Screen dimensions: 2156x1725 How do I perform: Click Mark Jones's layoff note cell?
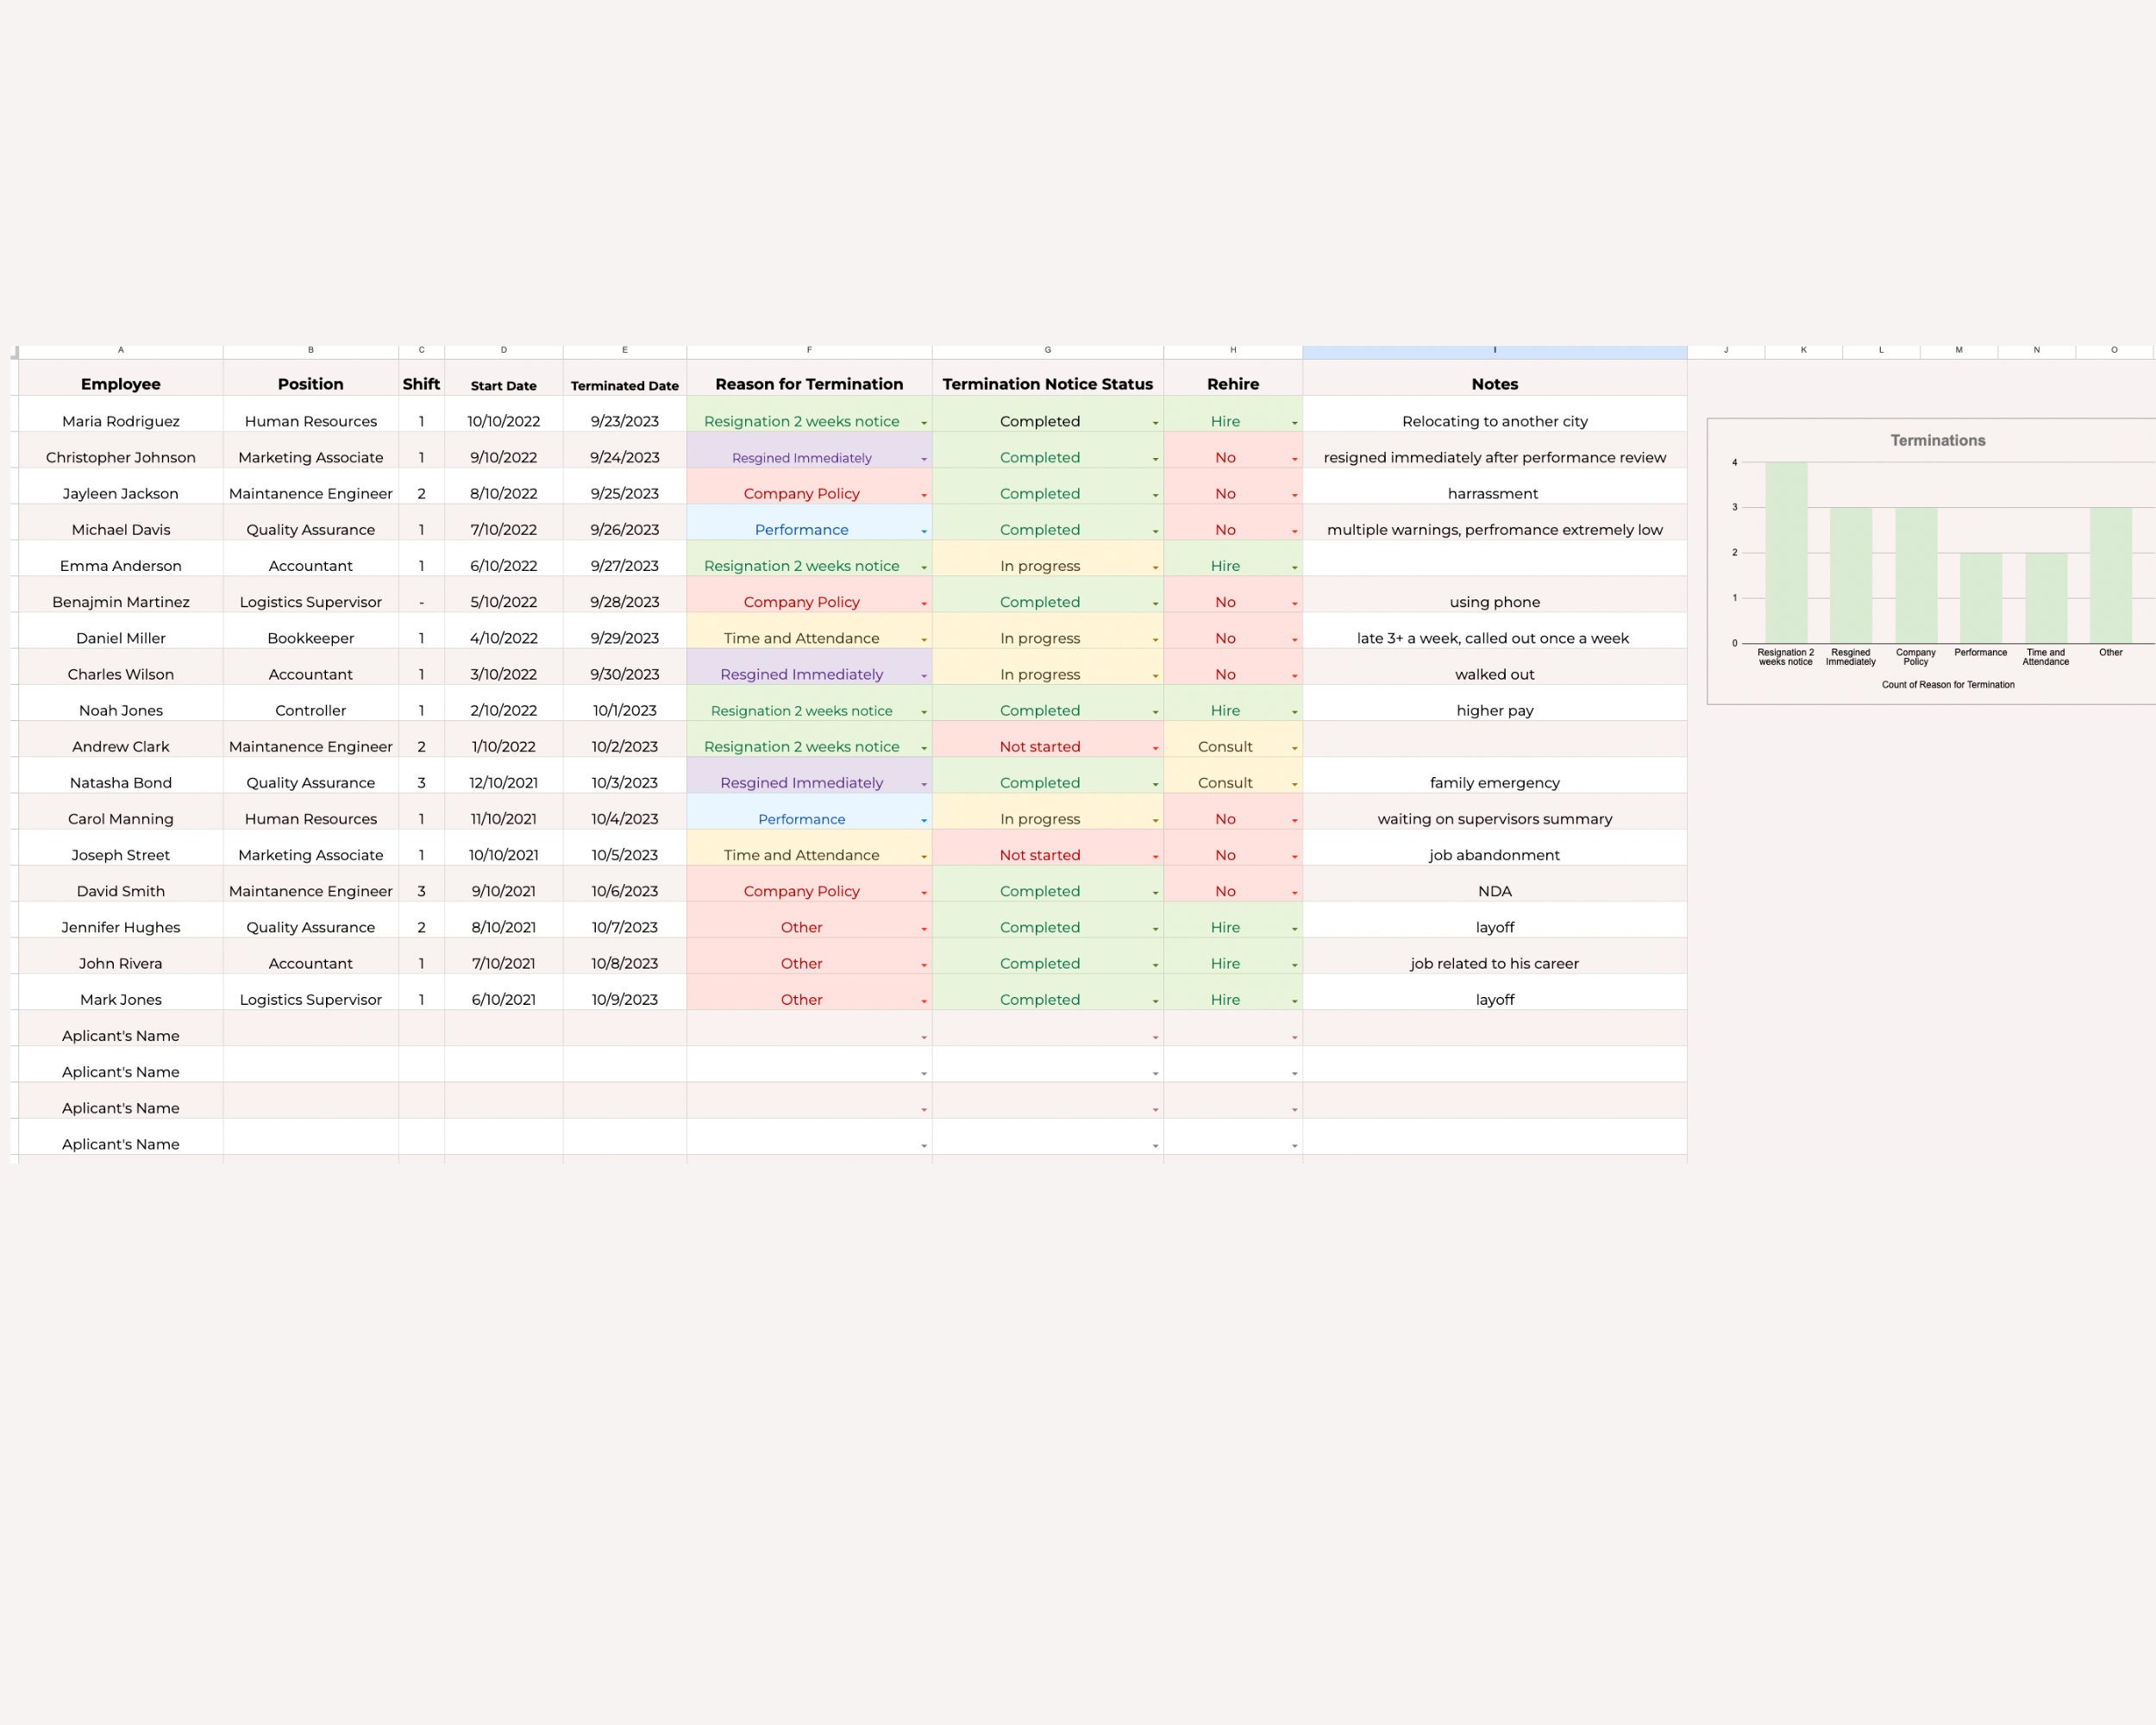pos(1494,999)
